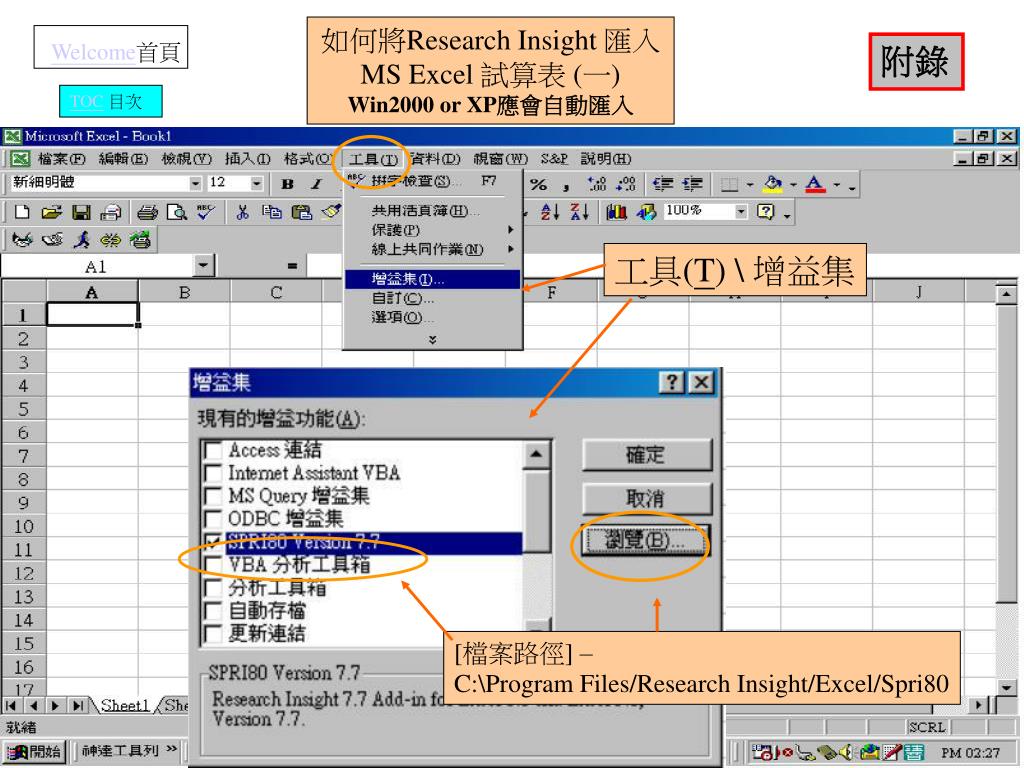Click the Cut scissors icon
Screen dimensions: 1024x768
click(242, 212)
